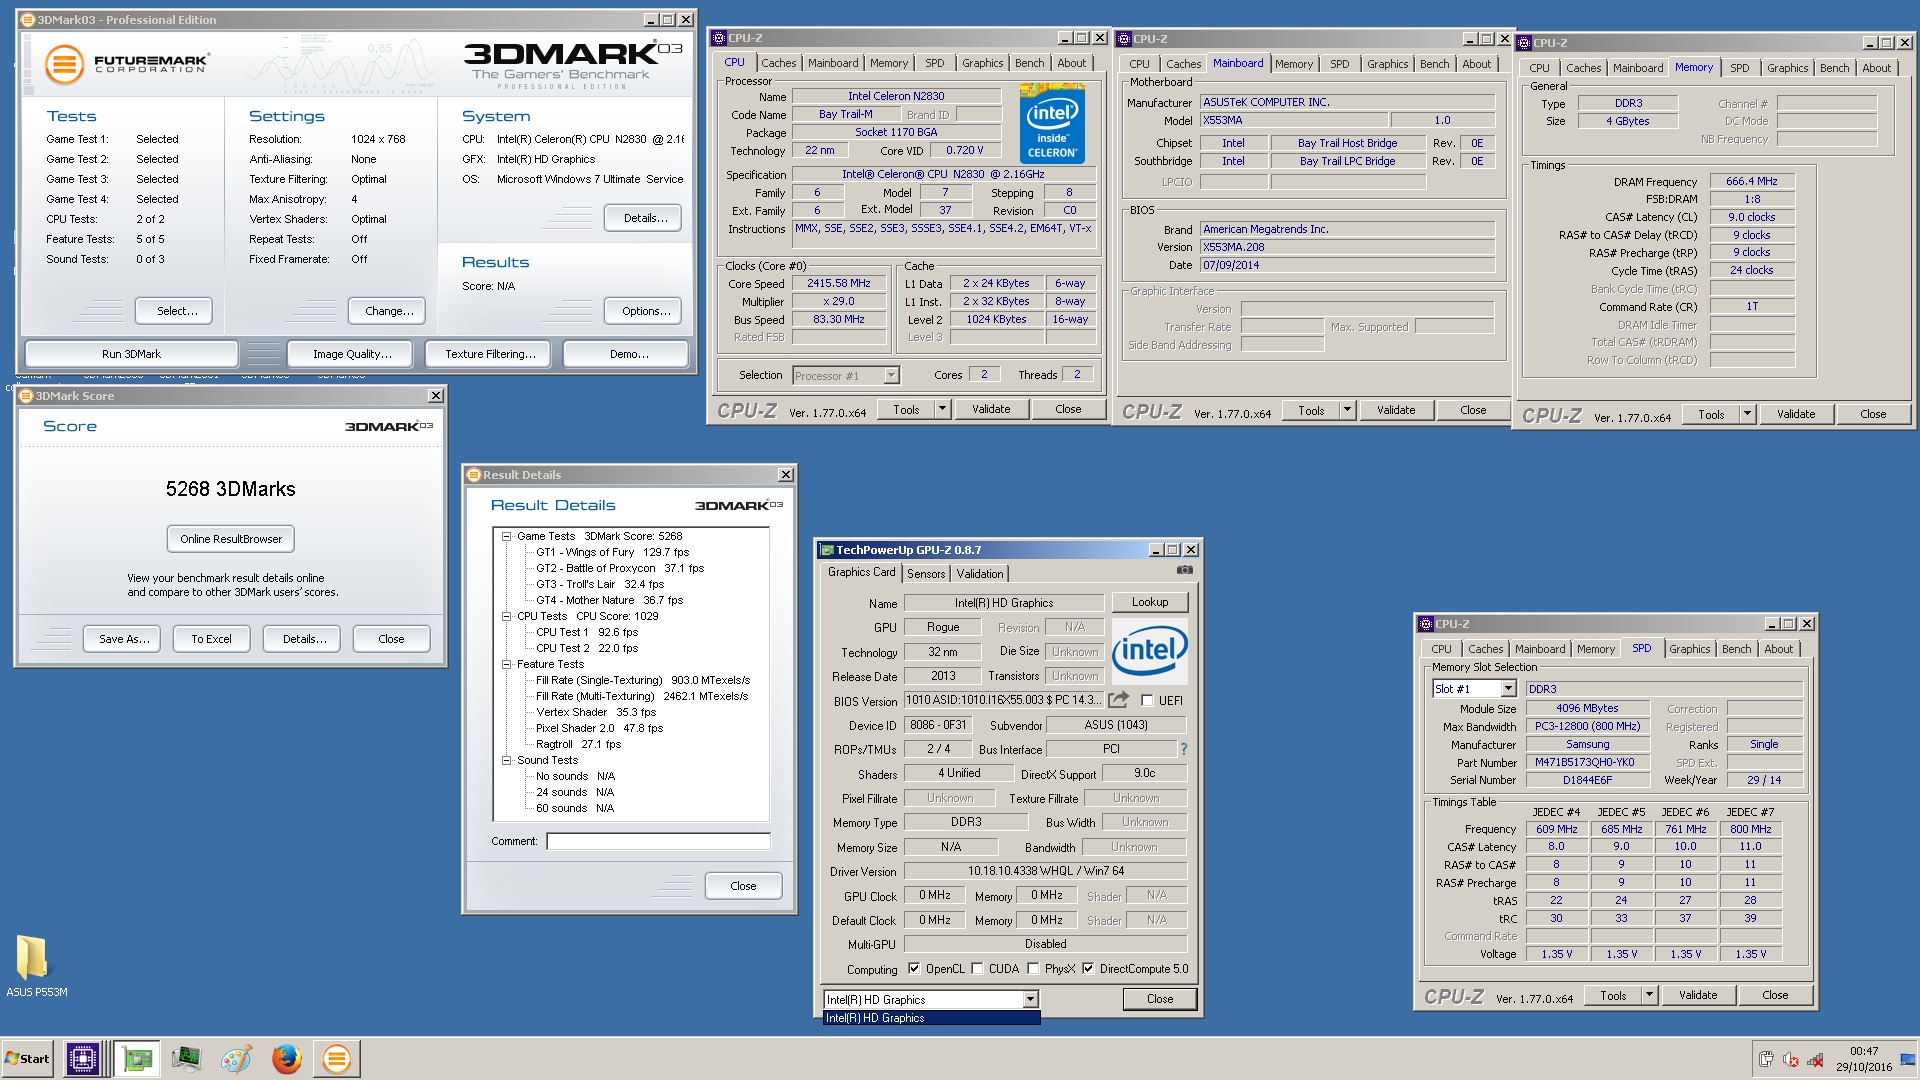The image size is (1920, 1080).
Task: Click the Futuremark logo in 3DMark03 window
Action: [x=127, y=64]
